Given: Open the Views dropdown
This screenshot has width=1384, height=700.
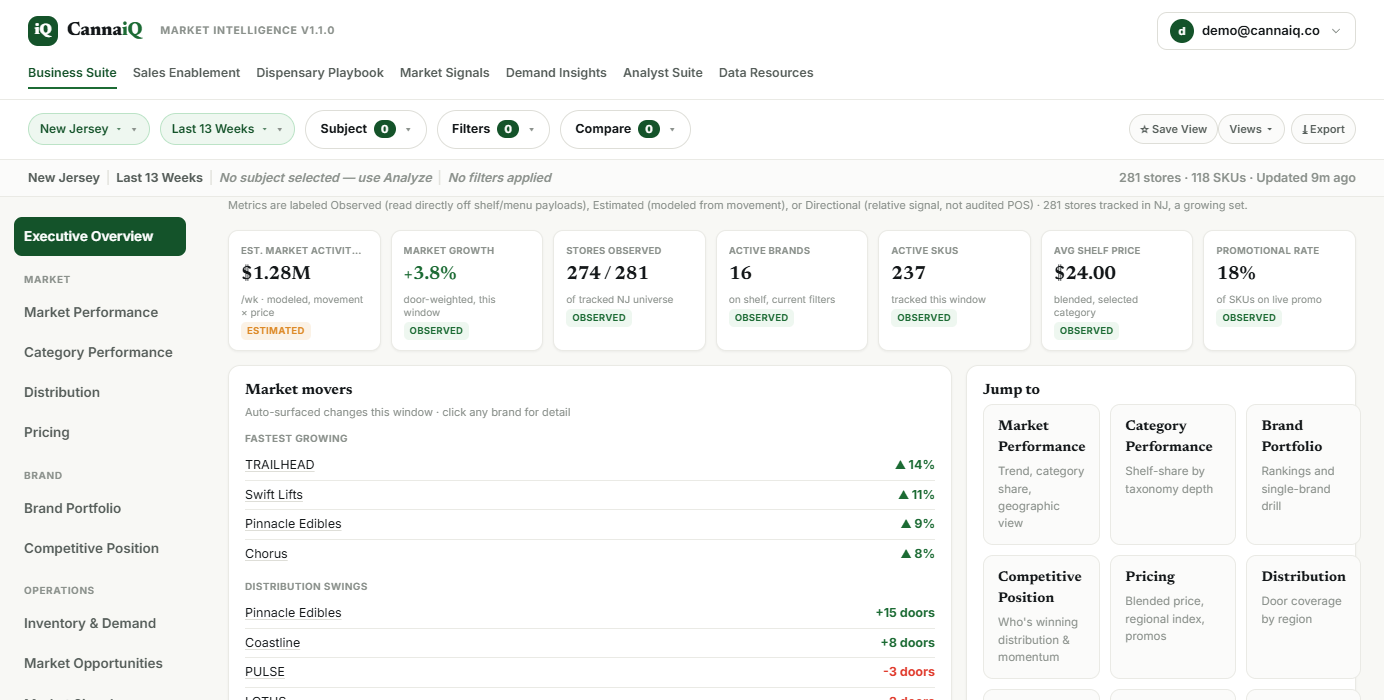Looking at the screenshot, I should 1251,129.
